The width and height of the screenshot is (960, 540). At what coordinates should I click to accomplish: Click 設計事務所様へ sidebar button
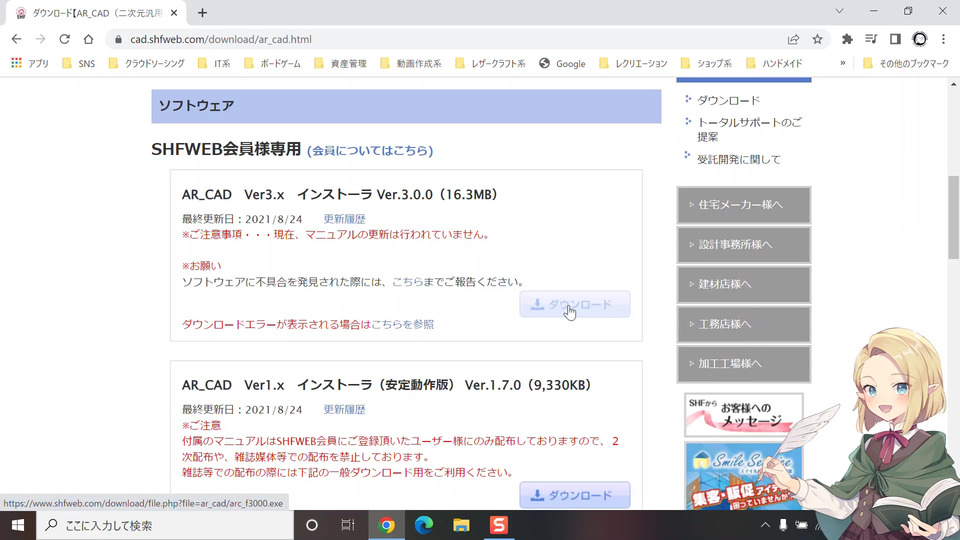(x=743, y=244)
